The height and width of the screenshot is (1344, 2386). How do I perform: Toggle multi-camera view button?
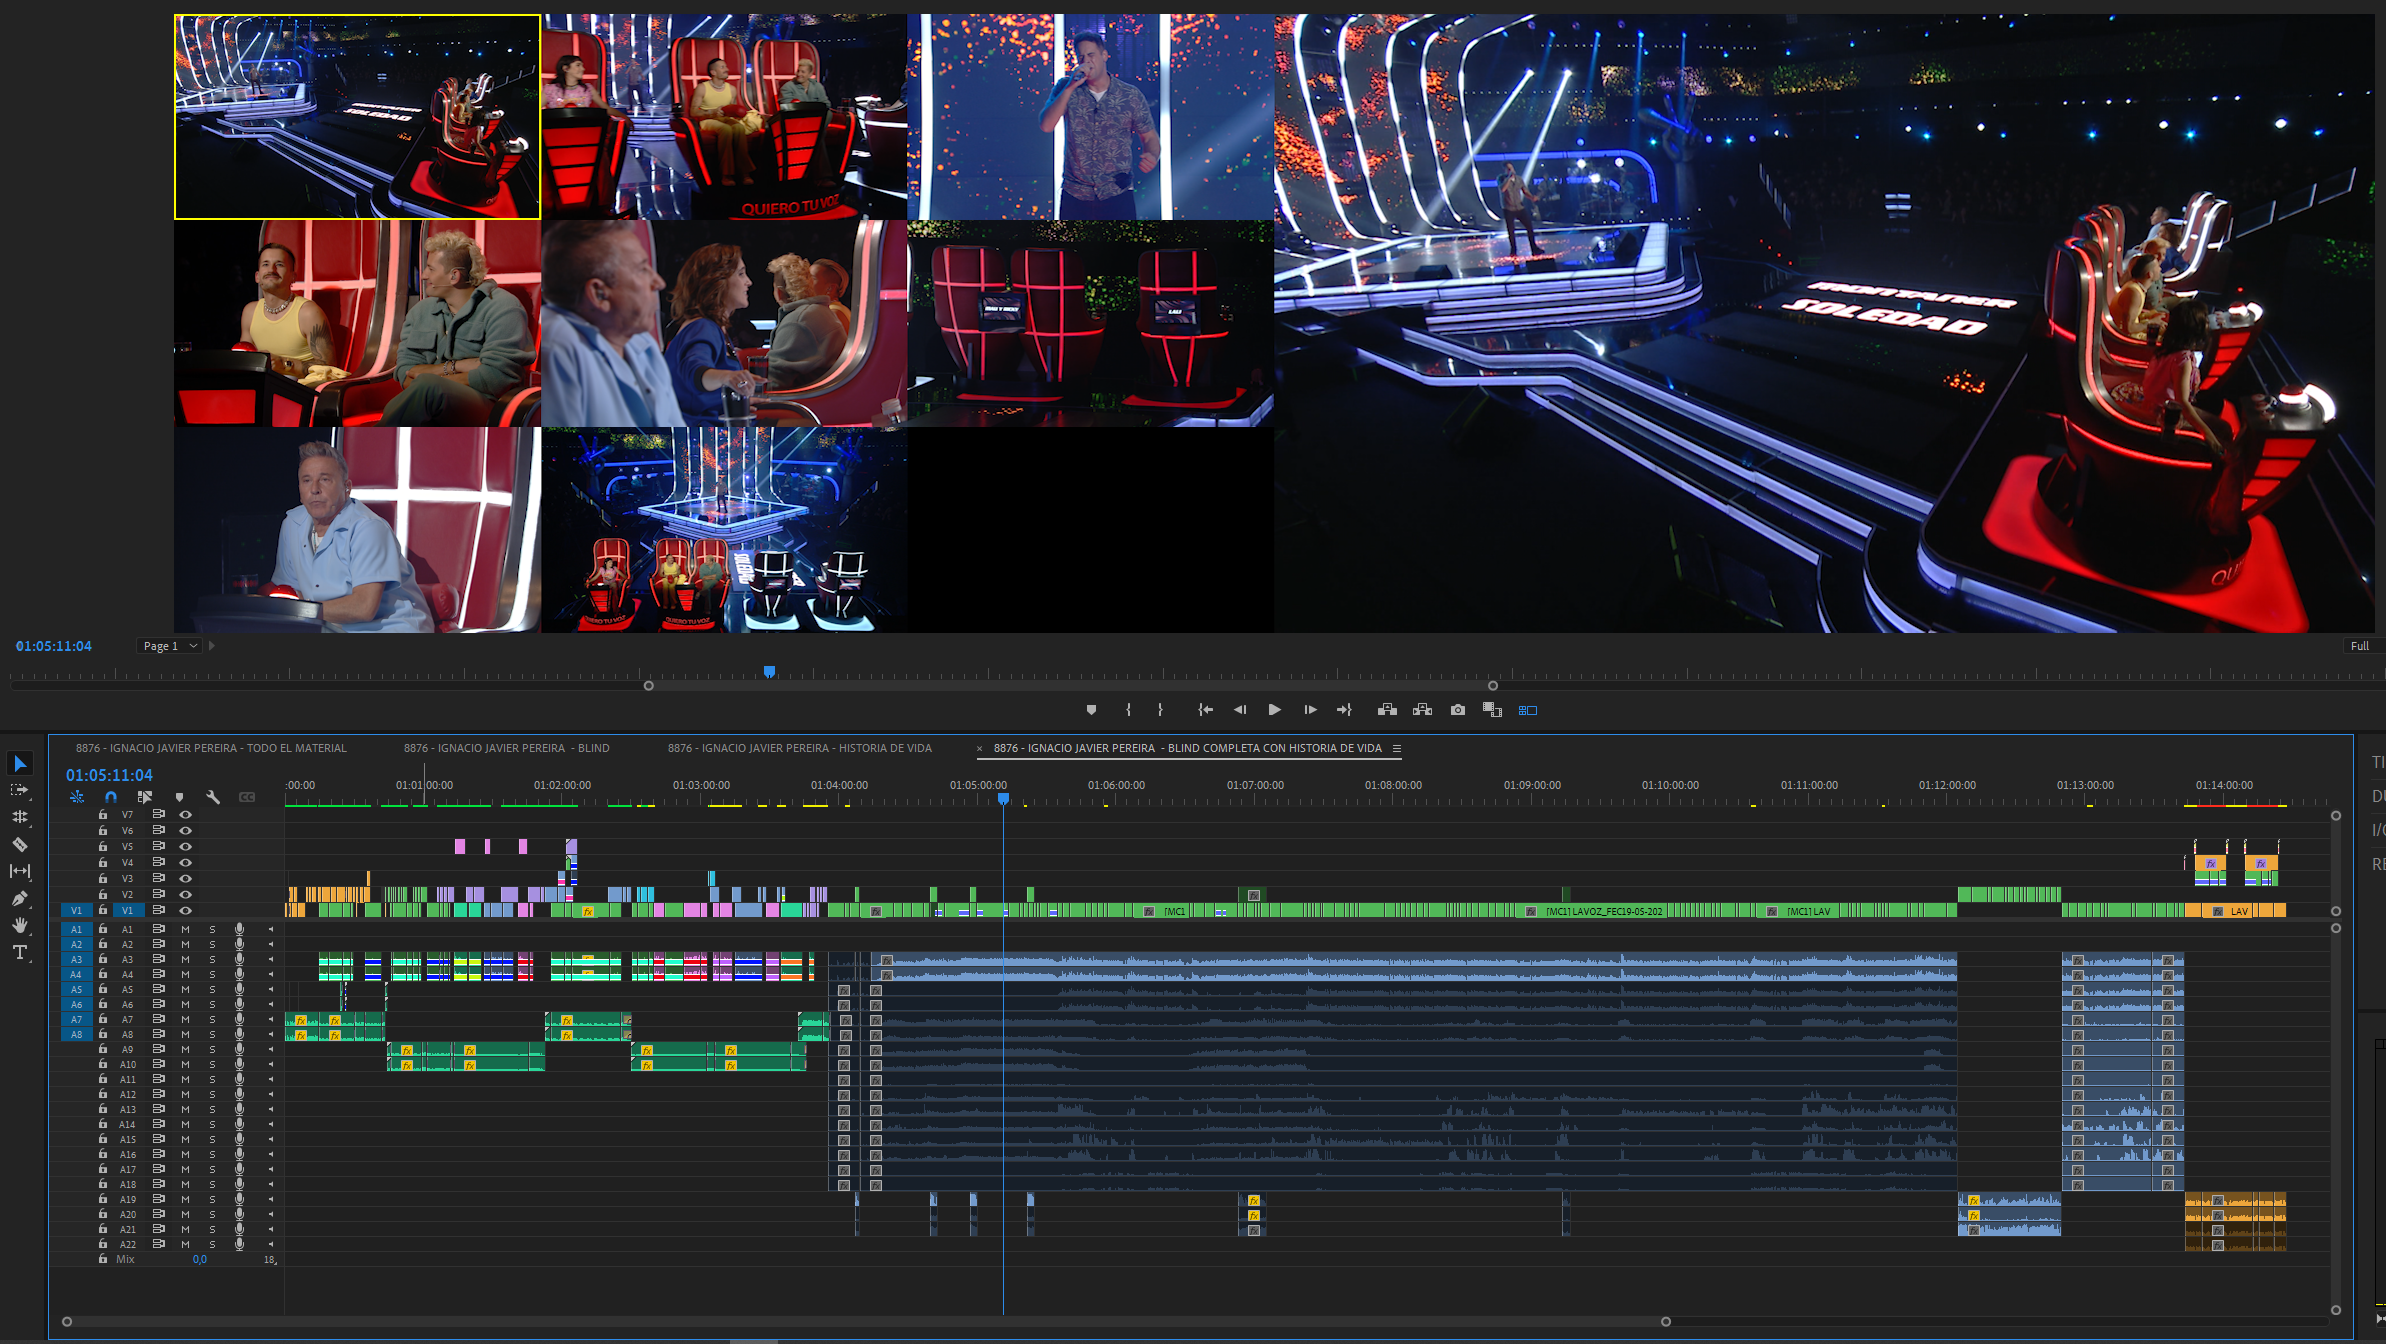1528,710
